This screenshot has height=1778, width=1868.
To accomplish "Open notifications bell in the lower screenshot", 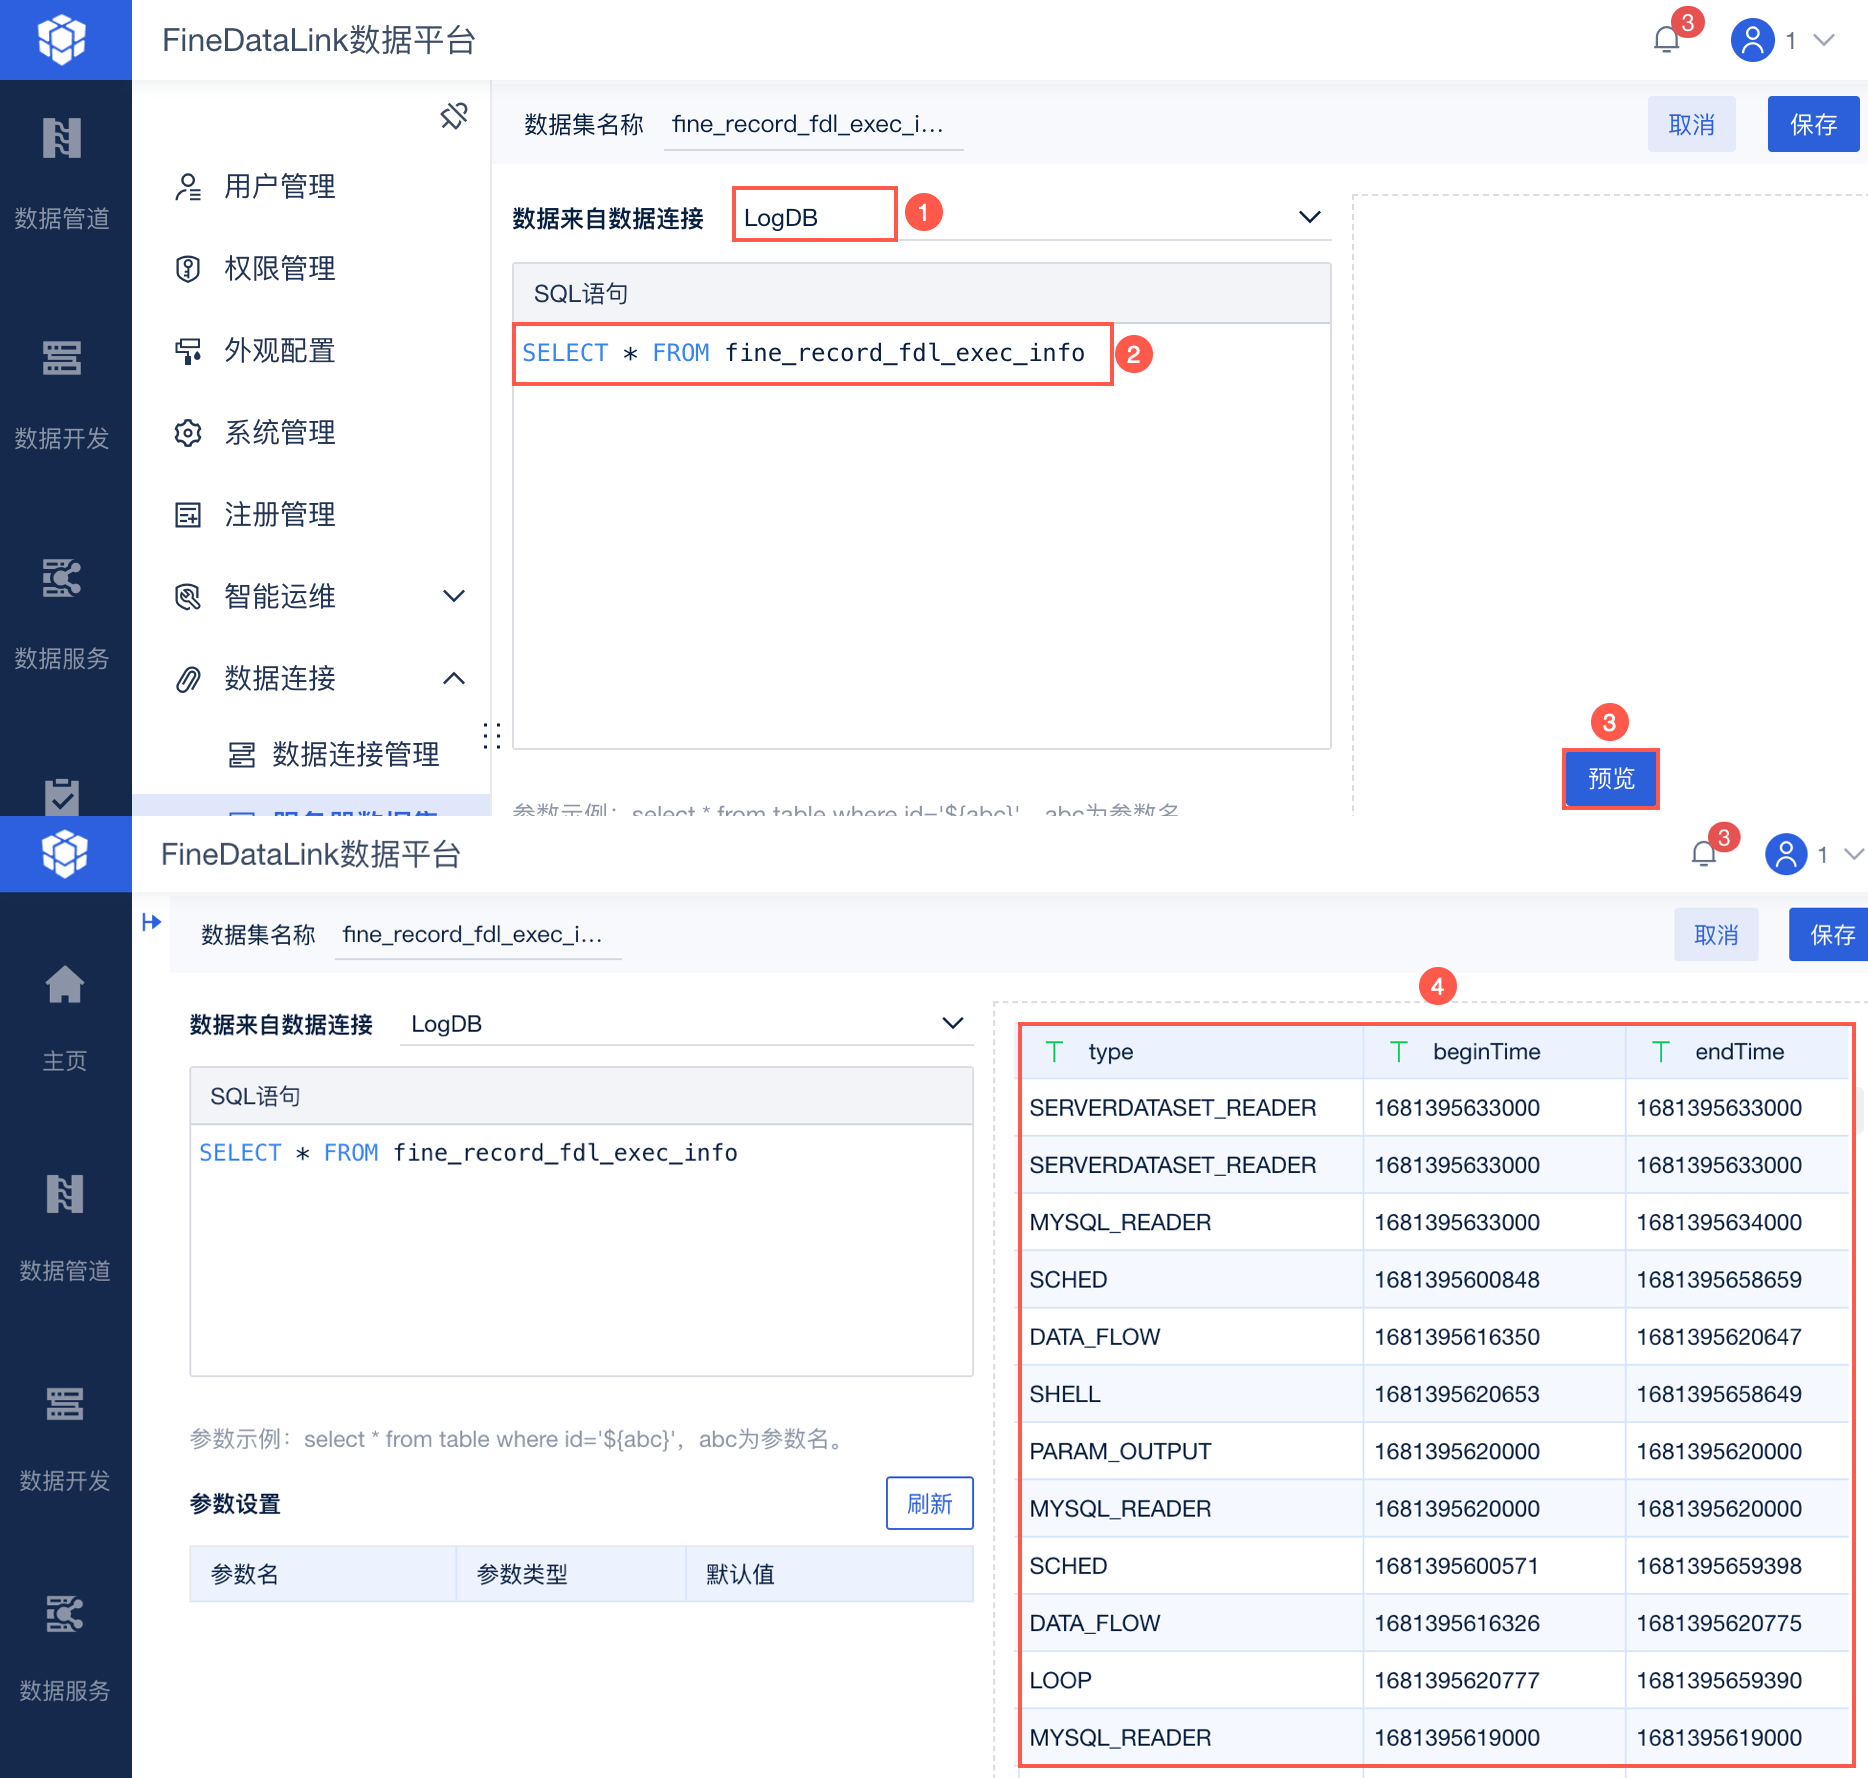I will click(1704, 854).
